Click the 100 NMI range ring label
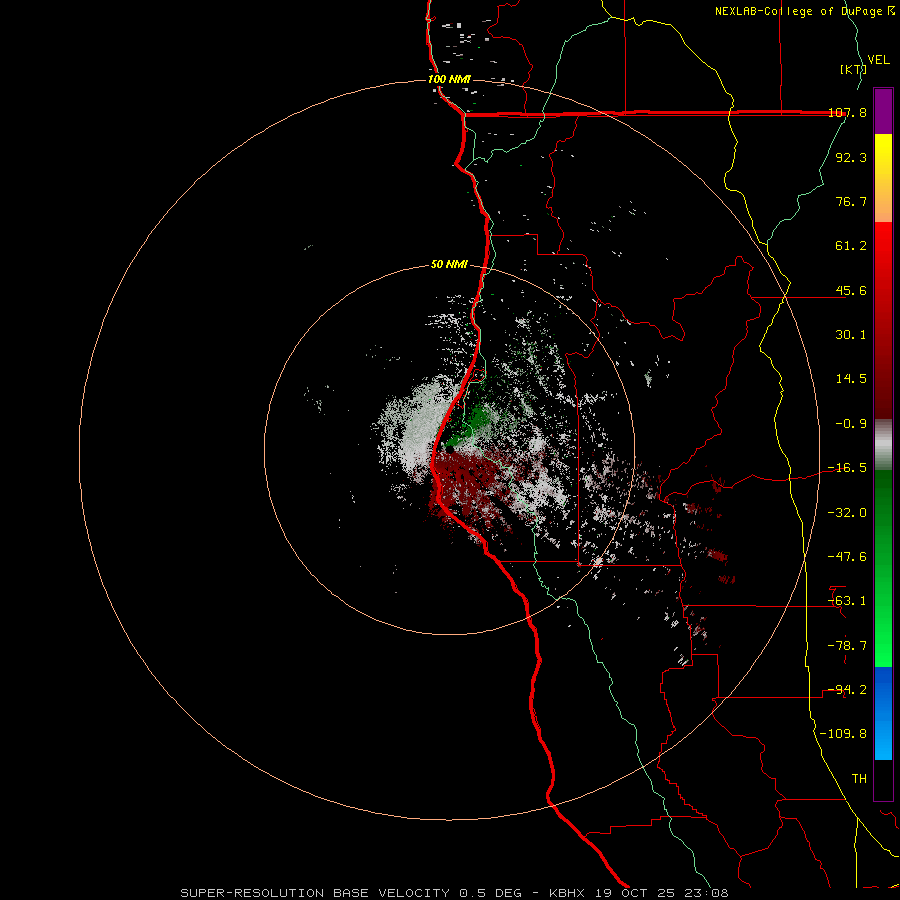This screenshot has height=900, width=900. tap(449, 79)
